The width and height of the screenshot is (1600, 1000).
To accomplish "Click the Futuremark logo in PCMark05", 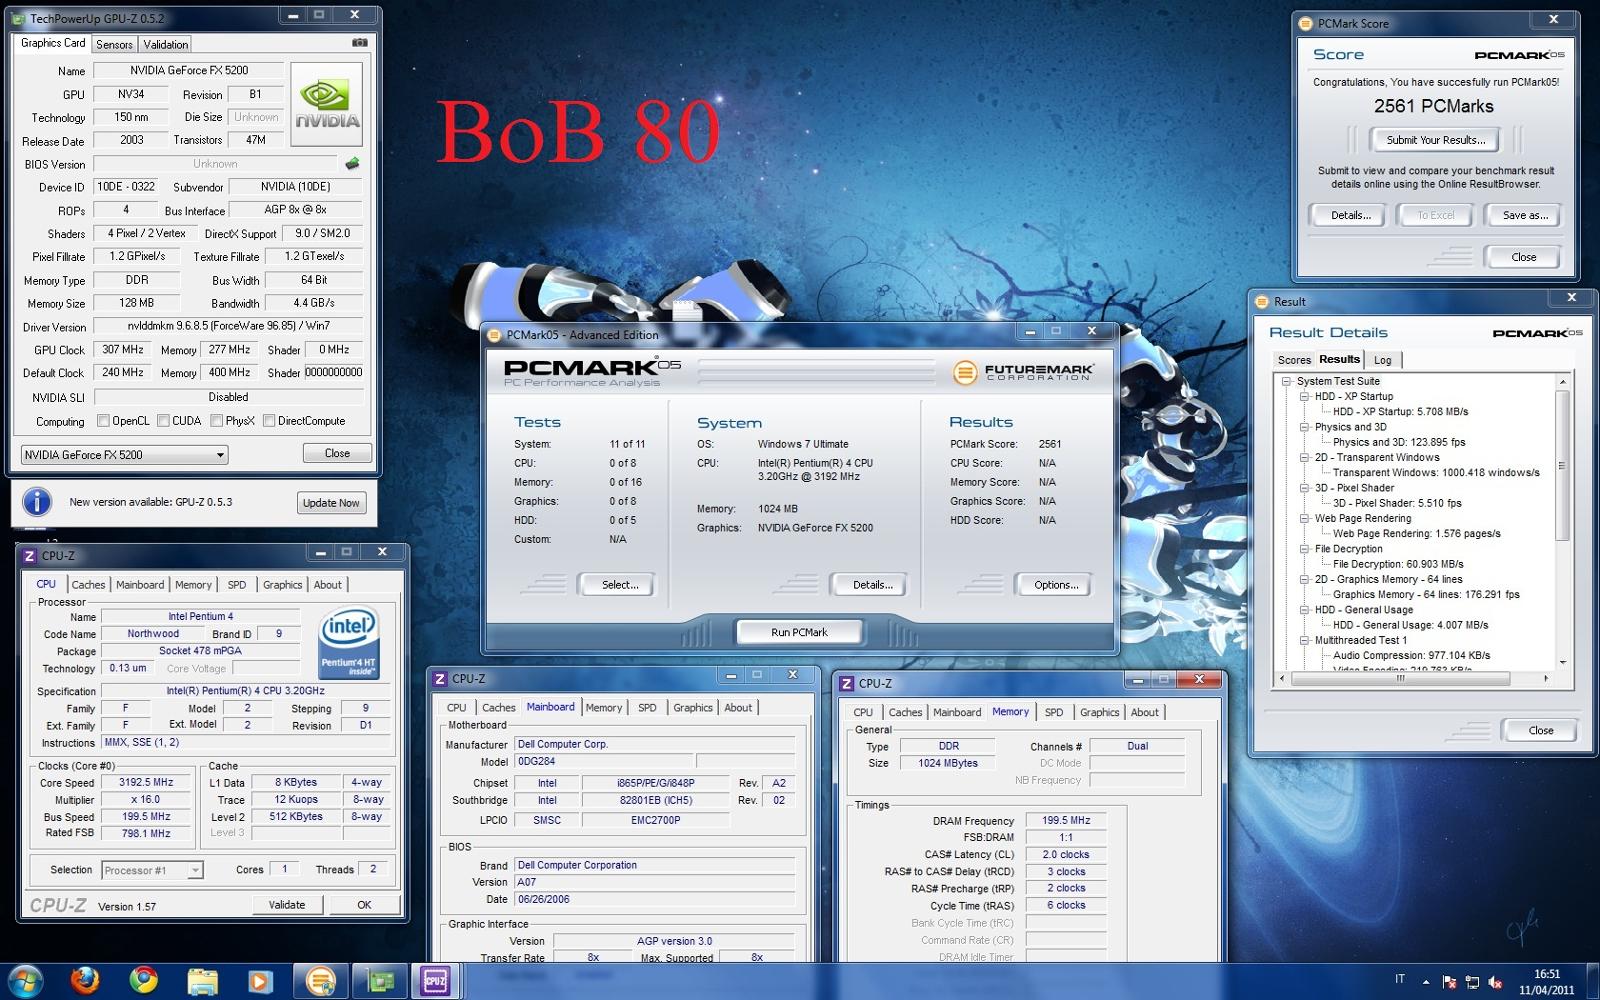I will pyautogui.click(x=1023, y=372).
